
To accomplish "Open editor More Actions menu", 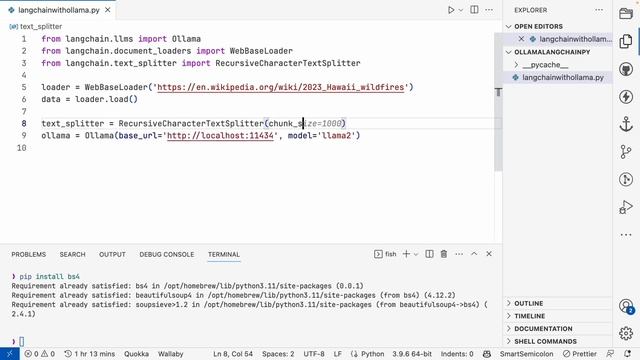I will [x=489, y=10].
